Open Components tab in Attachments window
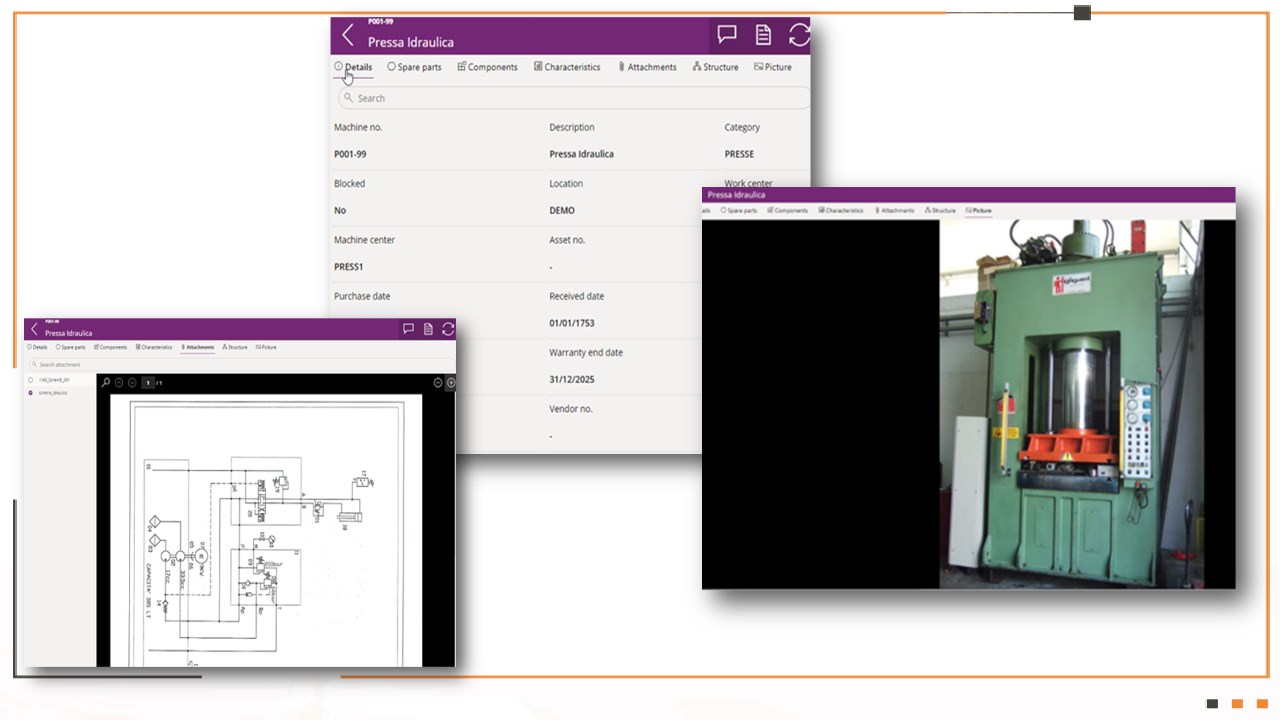 click(x=111, y=347)
